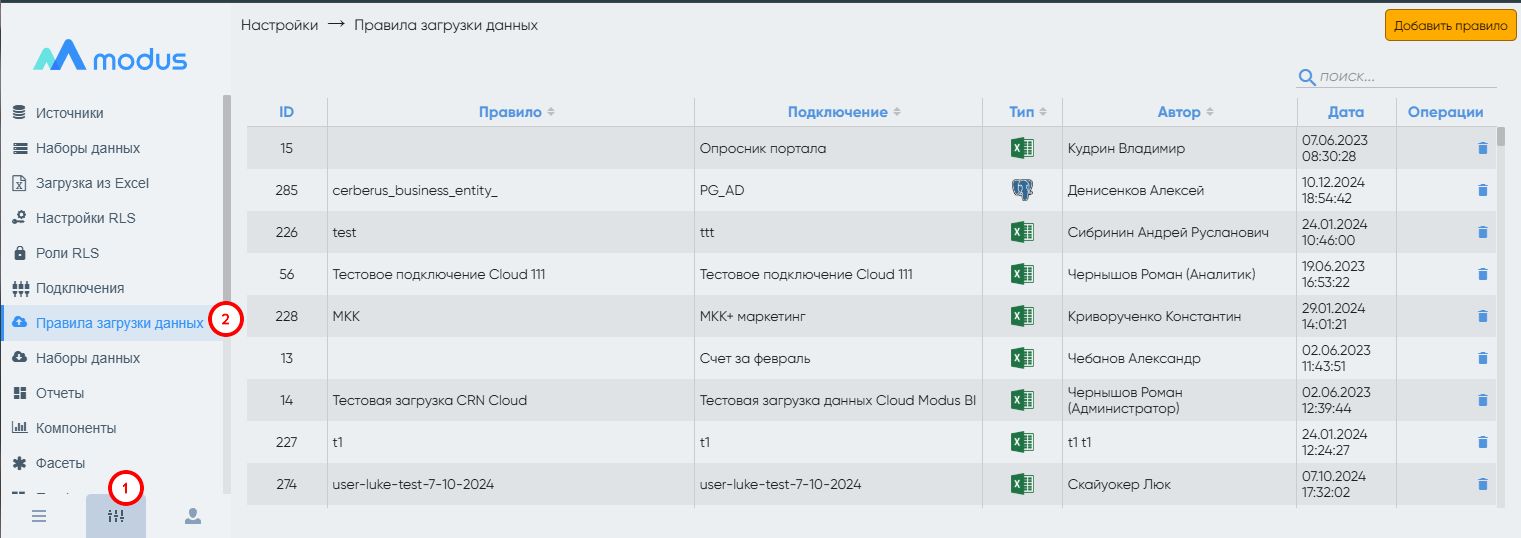The height and width of the screenshot is (538, 1521).
Task: Click the Настройки breadcrumb link
Action: coord(280,25)
